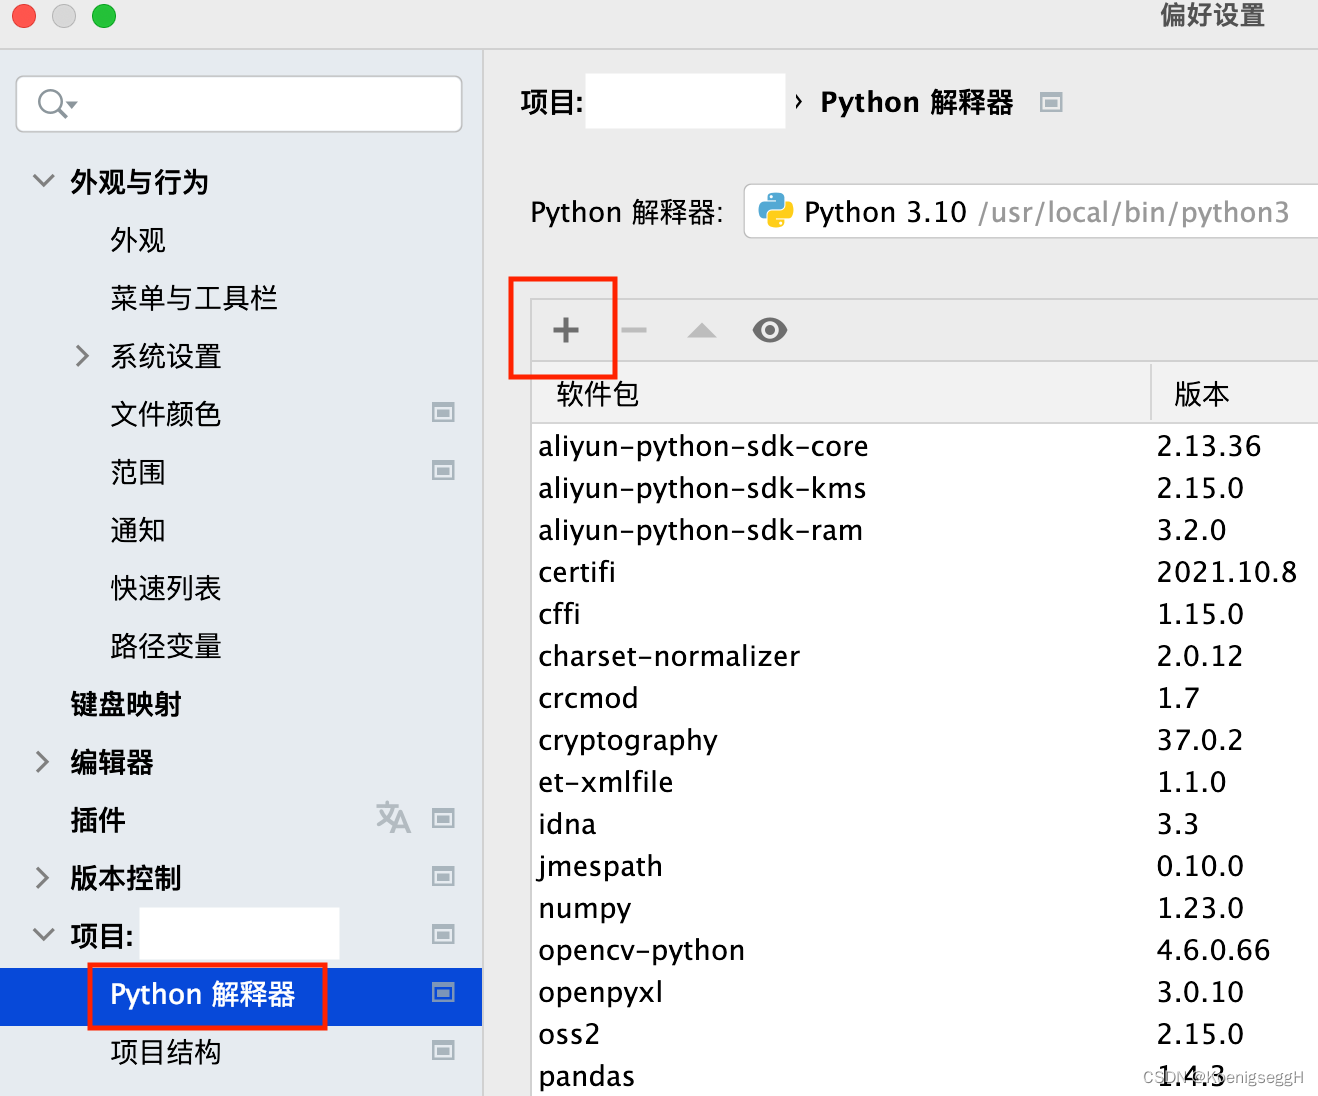This screenshot has height=1096, width=1318.
Task: Select 键盘映射 settings
Action: tap(126, 704)
